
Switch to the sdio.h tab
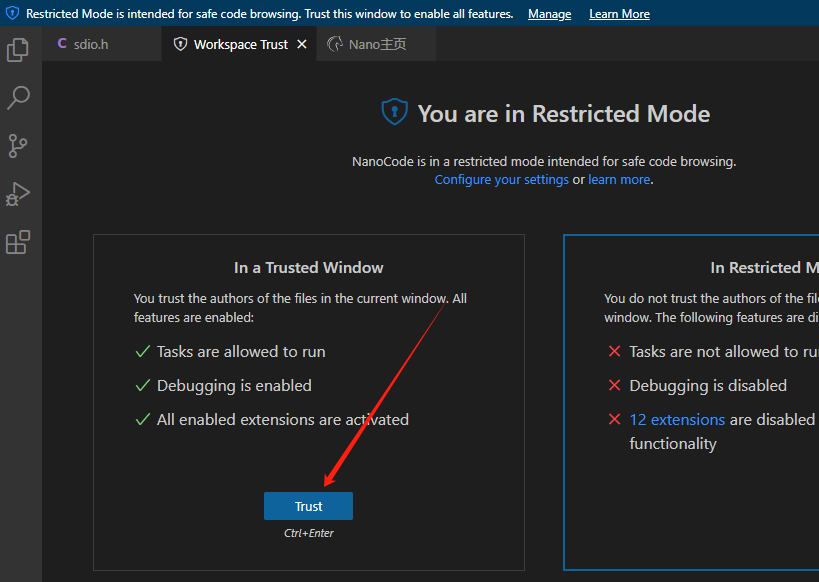tap(102, 44)
